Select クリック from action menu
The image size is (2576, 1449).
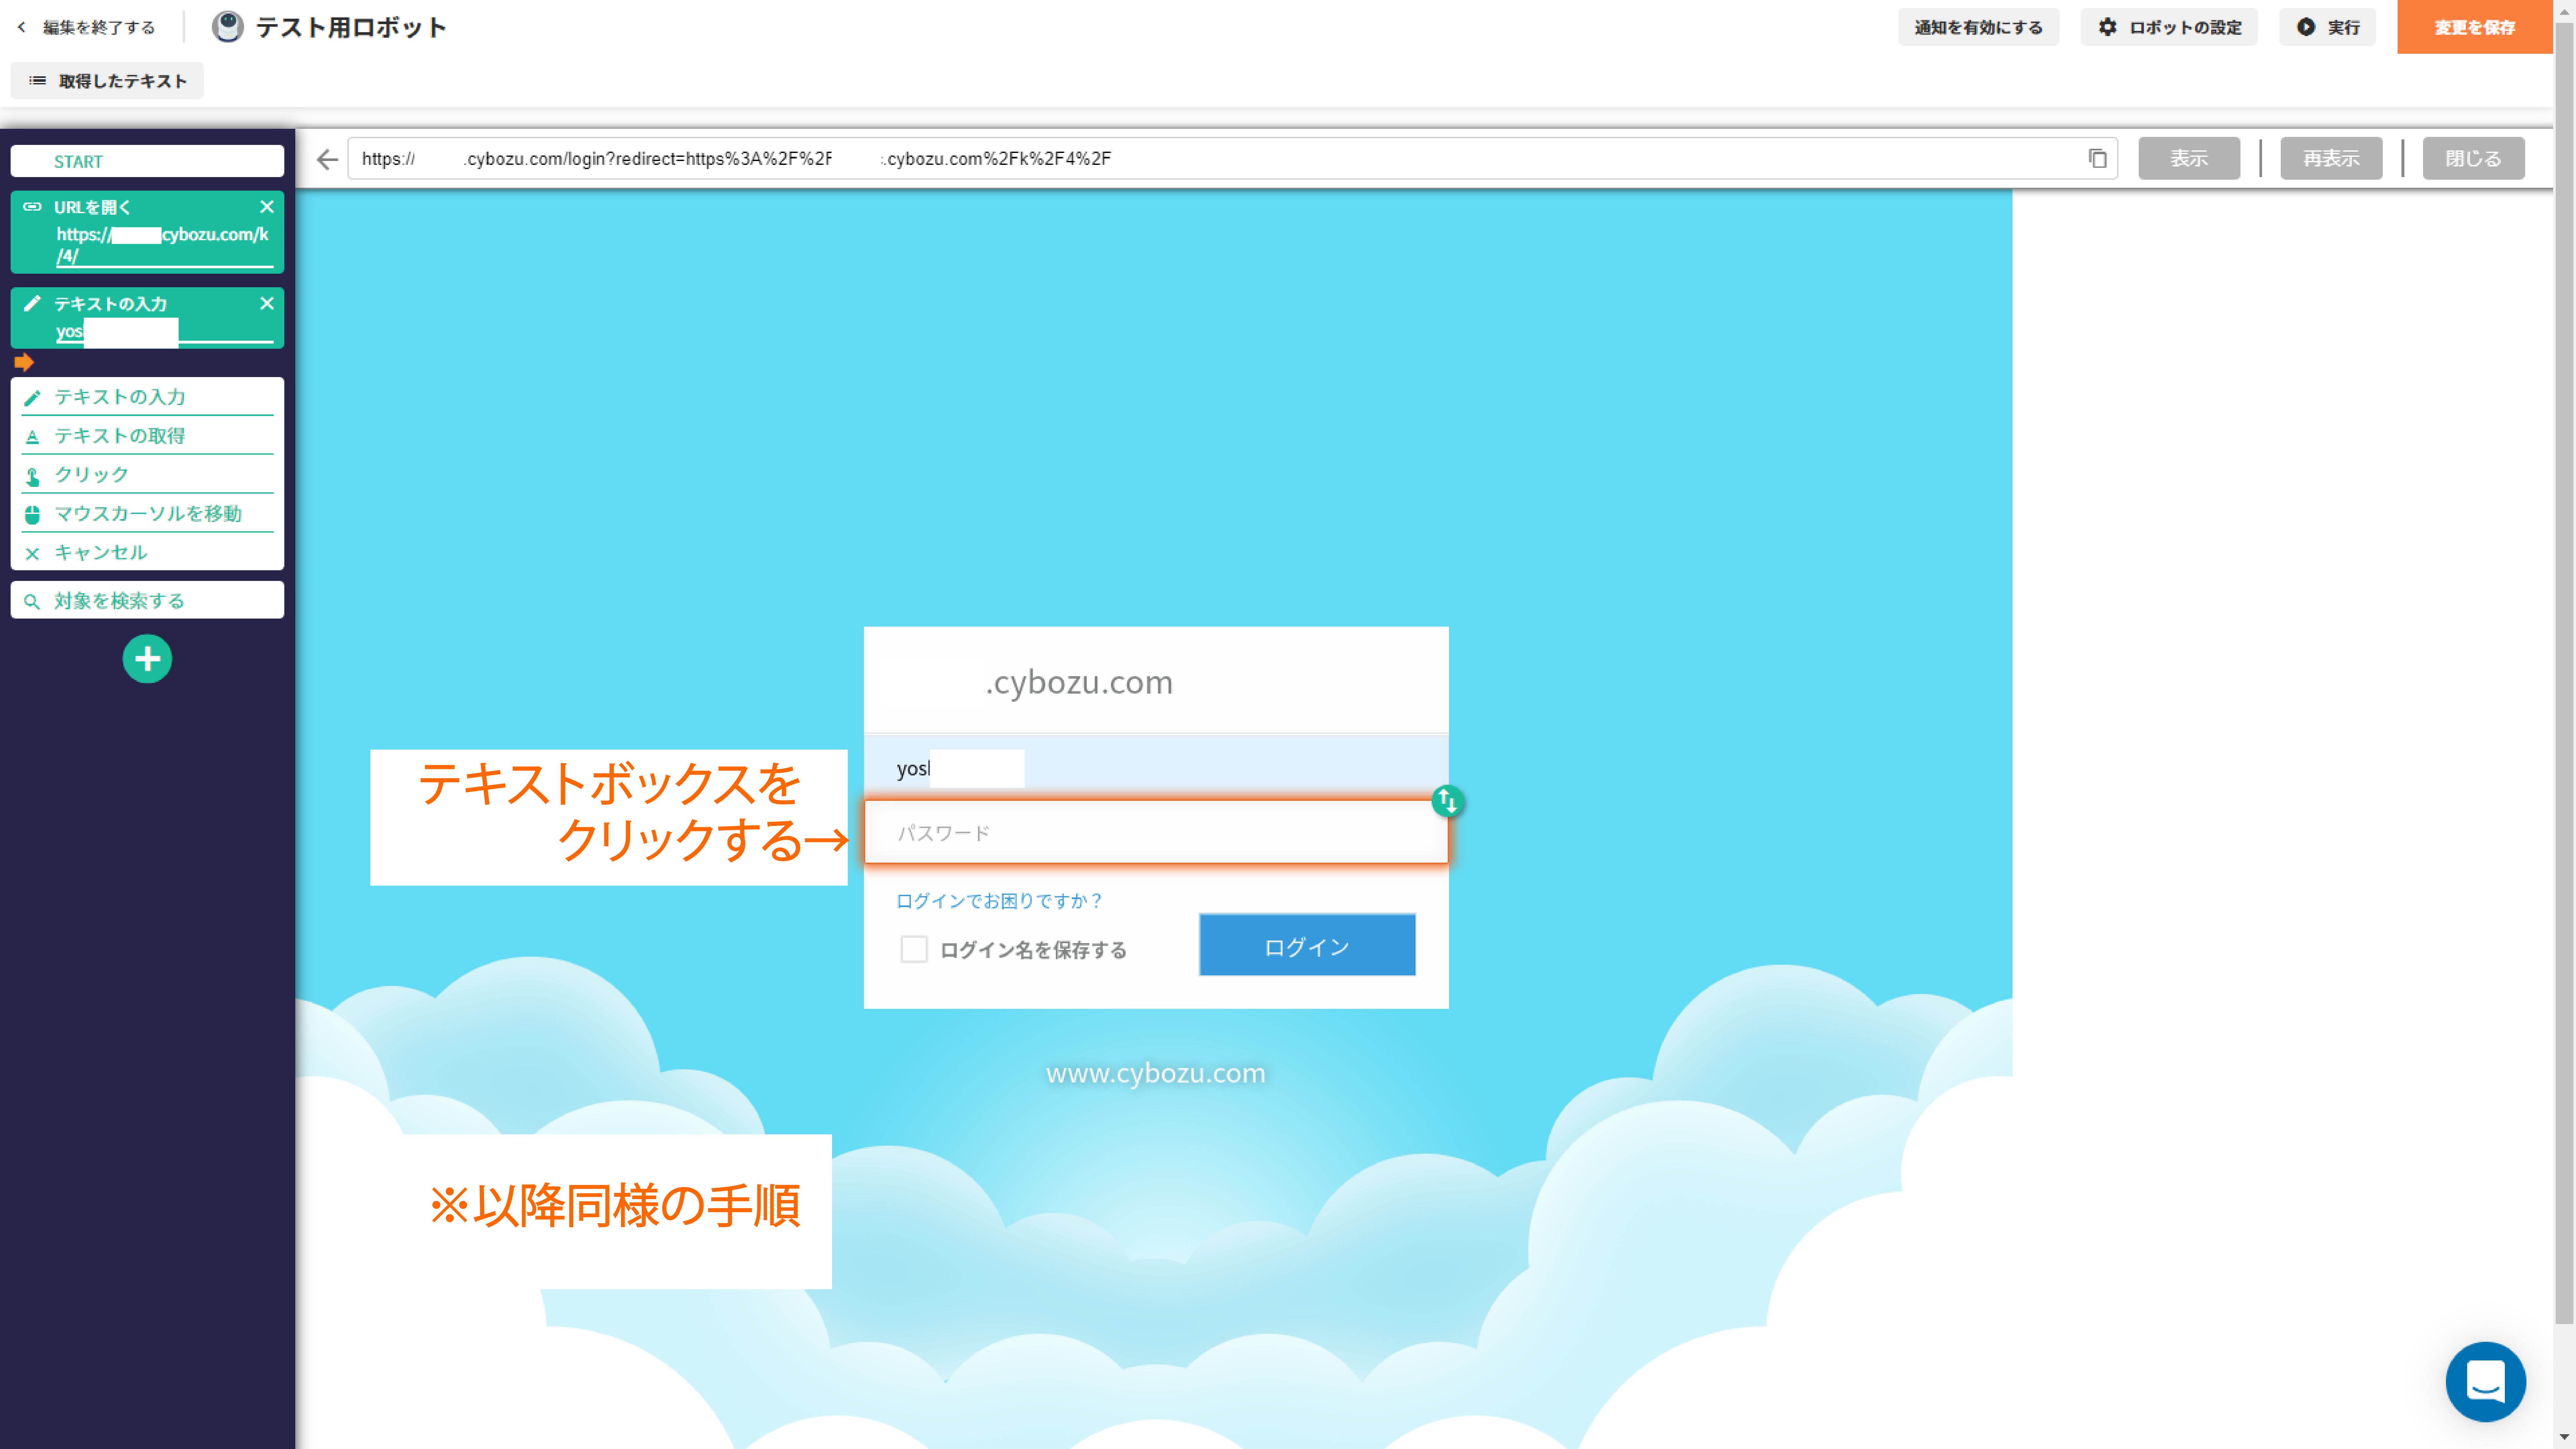(147, 475)
